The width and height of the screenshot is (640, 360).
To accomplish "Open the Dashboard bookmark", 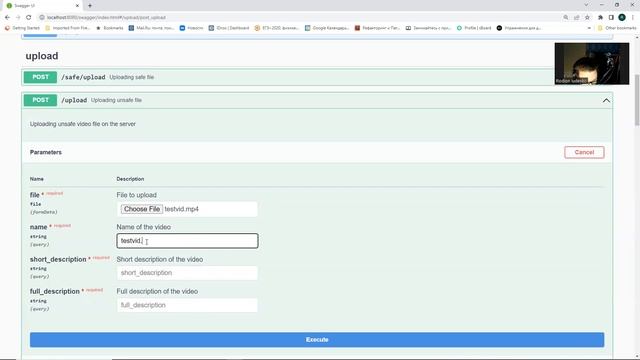I will [229, 28].
